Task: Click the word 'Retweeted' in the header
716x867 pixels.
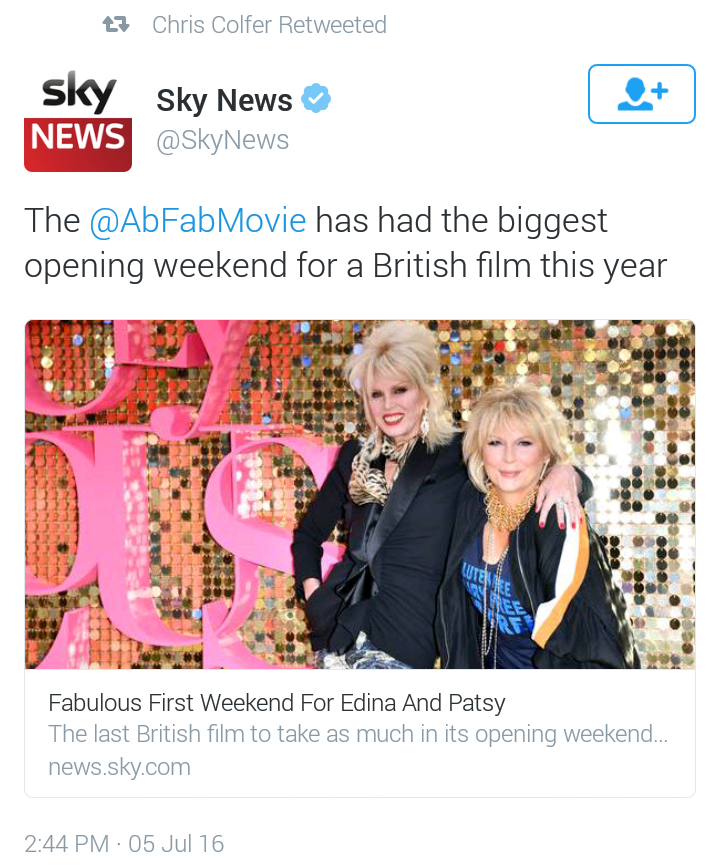Action: [332, 25]
